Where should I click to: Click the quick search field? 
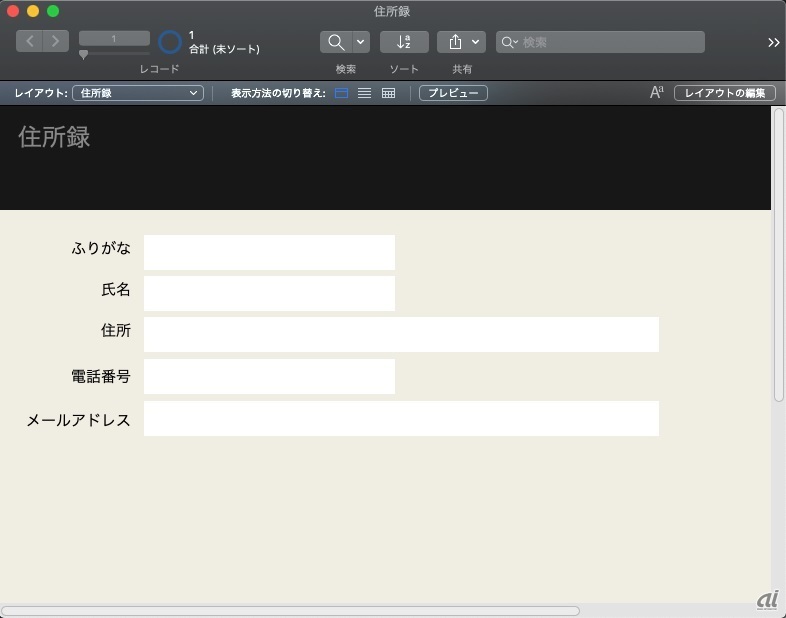[600, 42]
